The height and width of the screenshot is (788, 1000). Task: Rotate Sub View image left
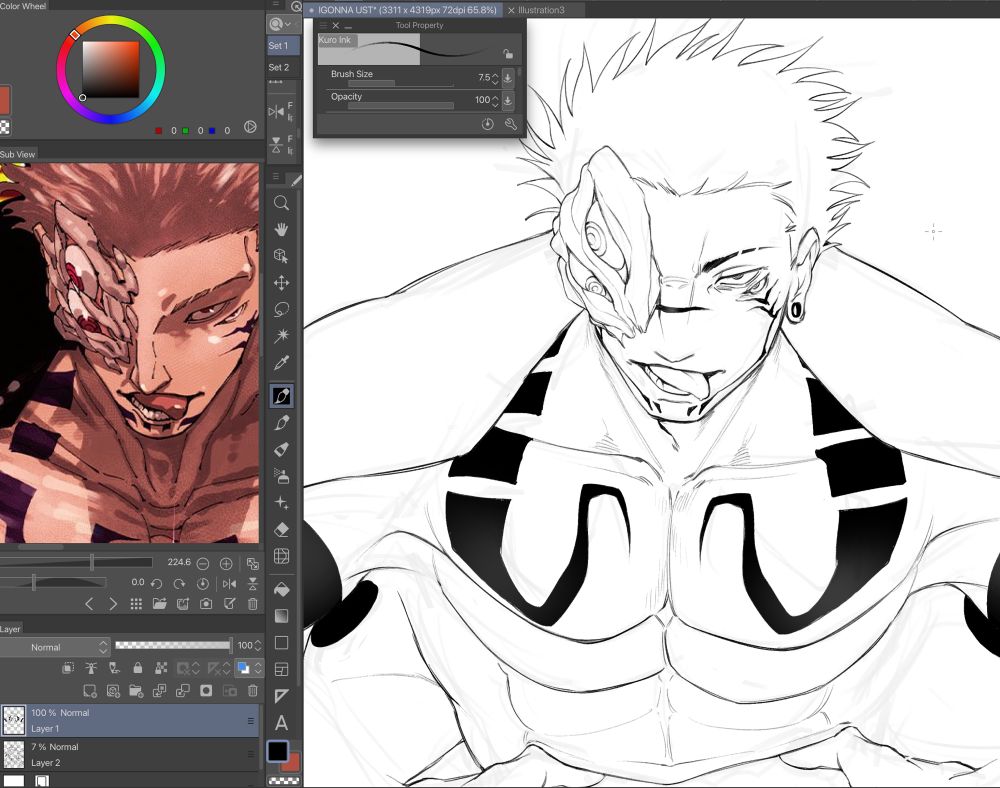pos(156,583)
